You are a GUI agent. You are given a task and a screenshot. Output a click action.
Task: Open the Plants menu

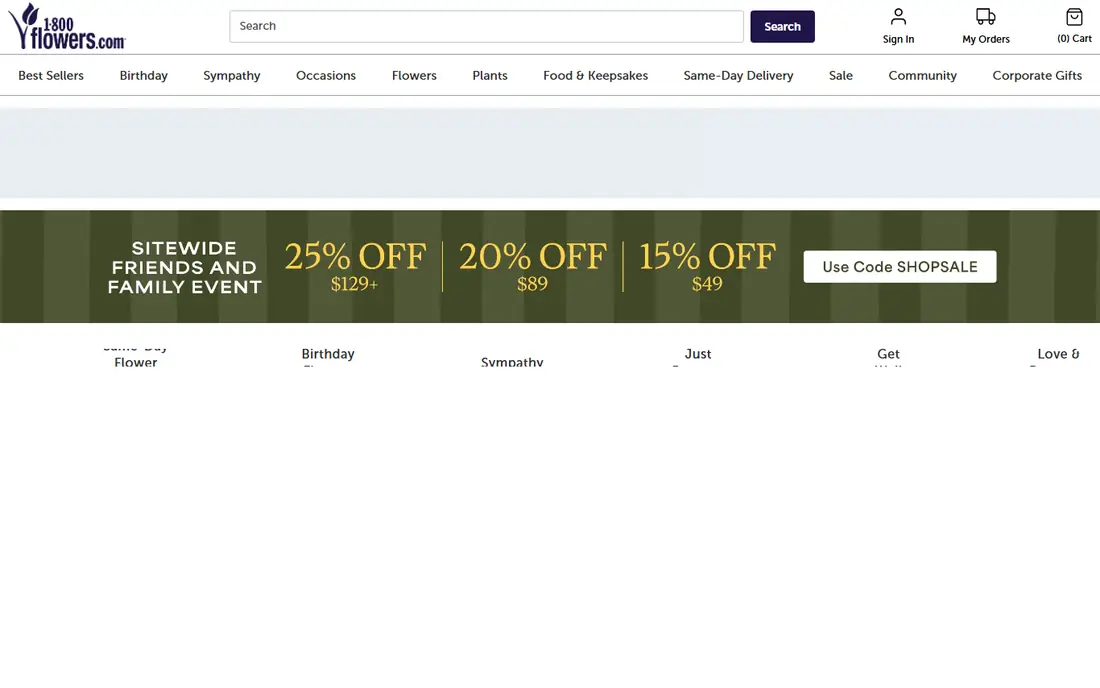(490, 76)
